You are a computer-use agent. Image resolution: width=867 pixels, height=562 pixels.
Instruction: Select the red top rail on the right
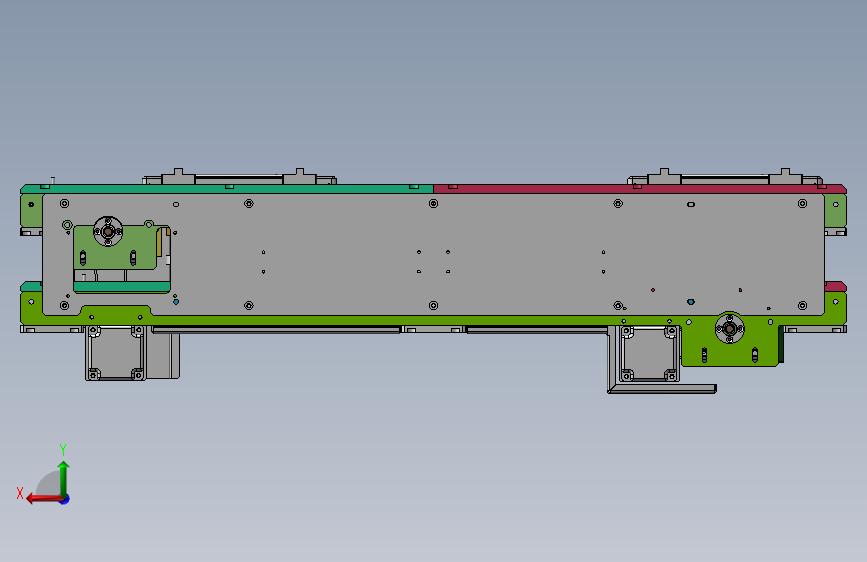(640, 189)
